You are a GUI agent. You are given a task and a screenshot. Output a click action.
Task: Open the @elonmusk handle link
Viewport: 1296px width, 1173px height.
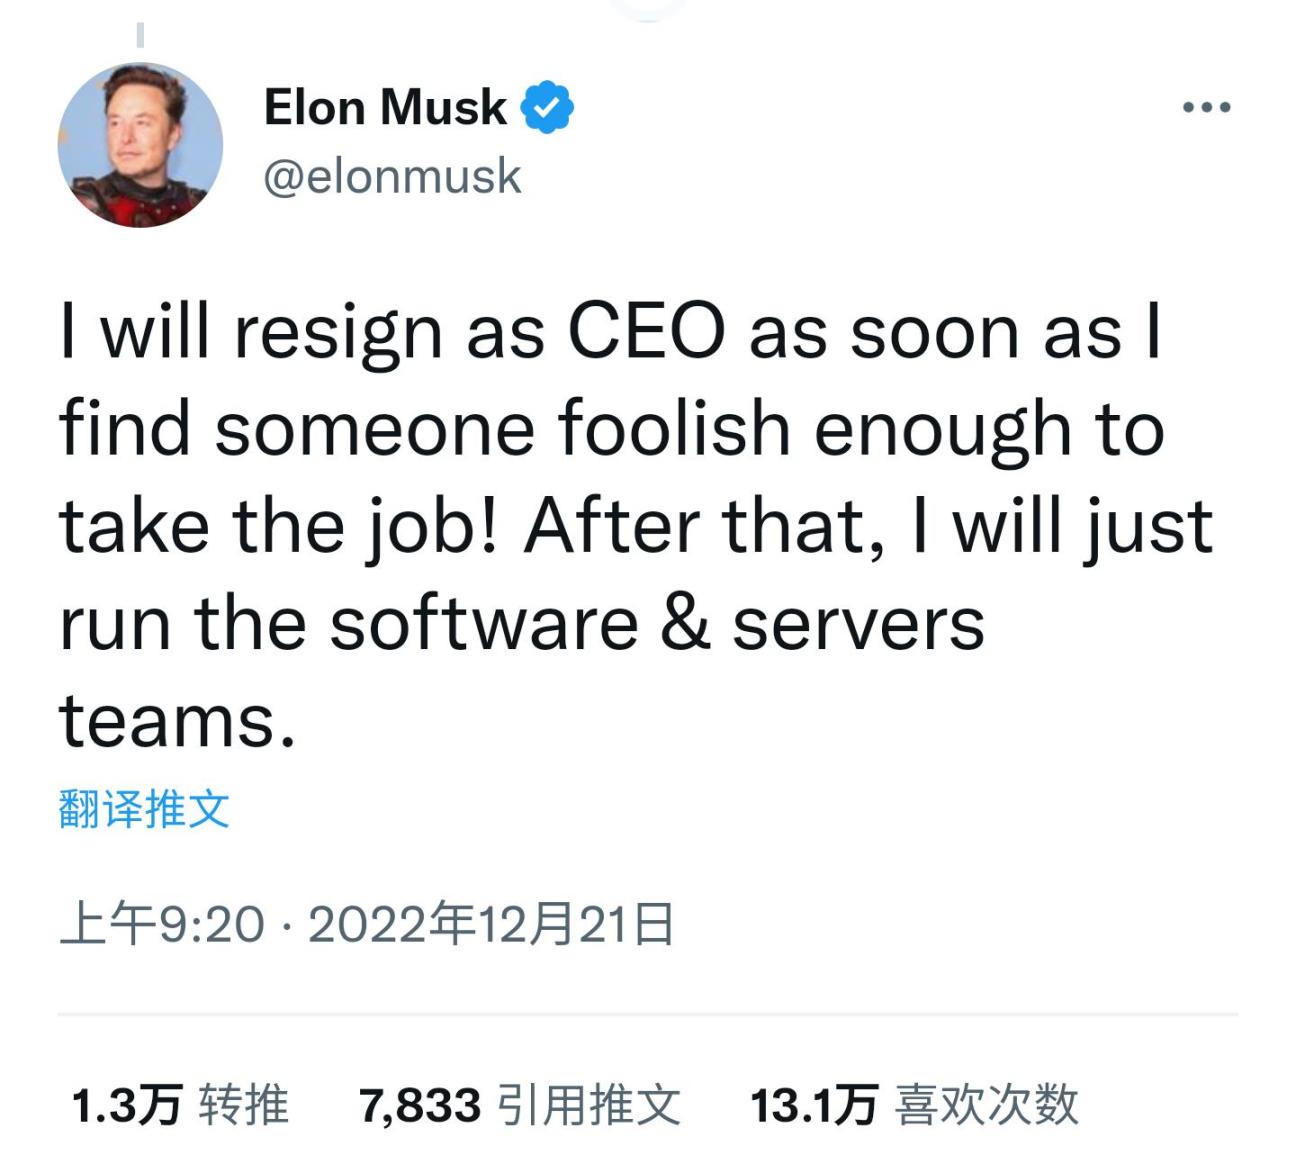tap(392, 176)
